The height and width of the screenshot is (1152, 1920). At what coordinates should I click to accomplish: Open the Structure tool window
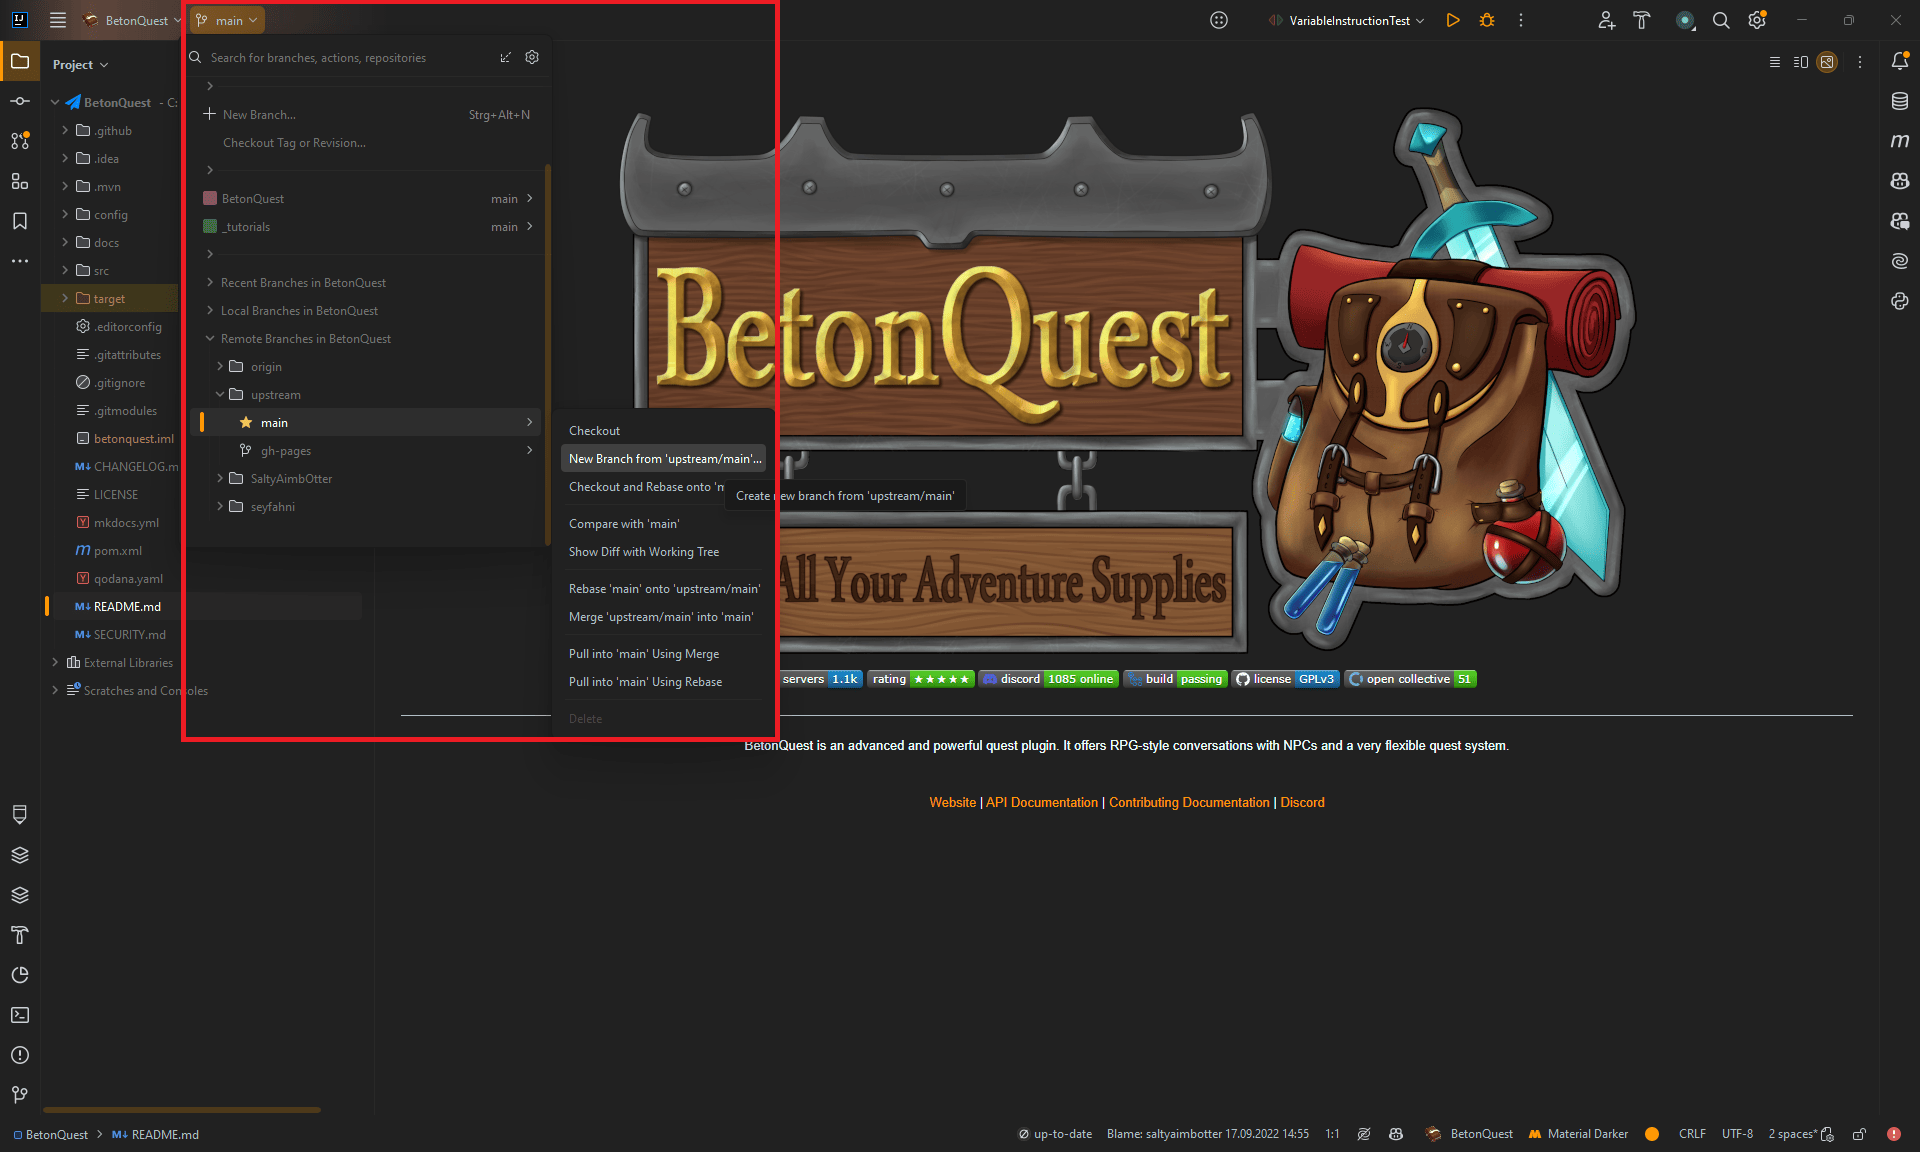[20, 181]
